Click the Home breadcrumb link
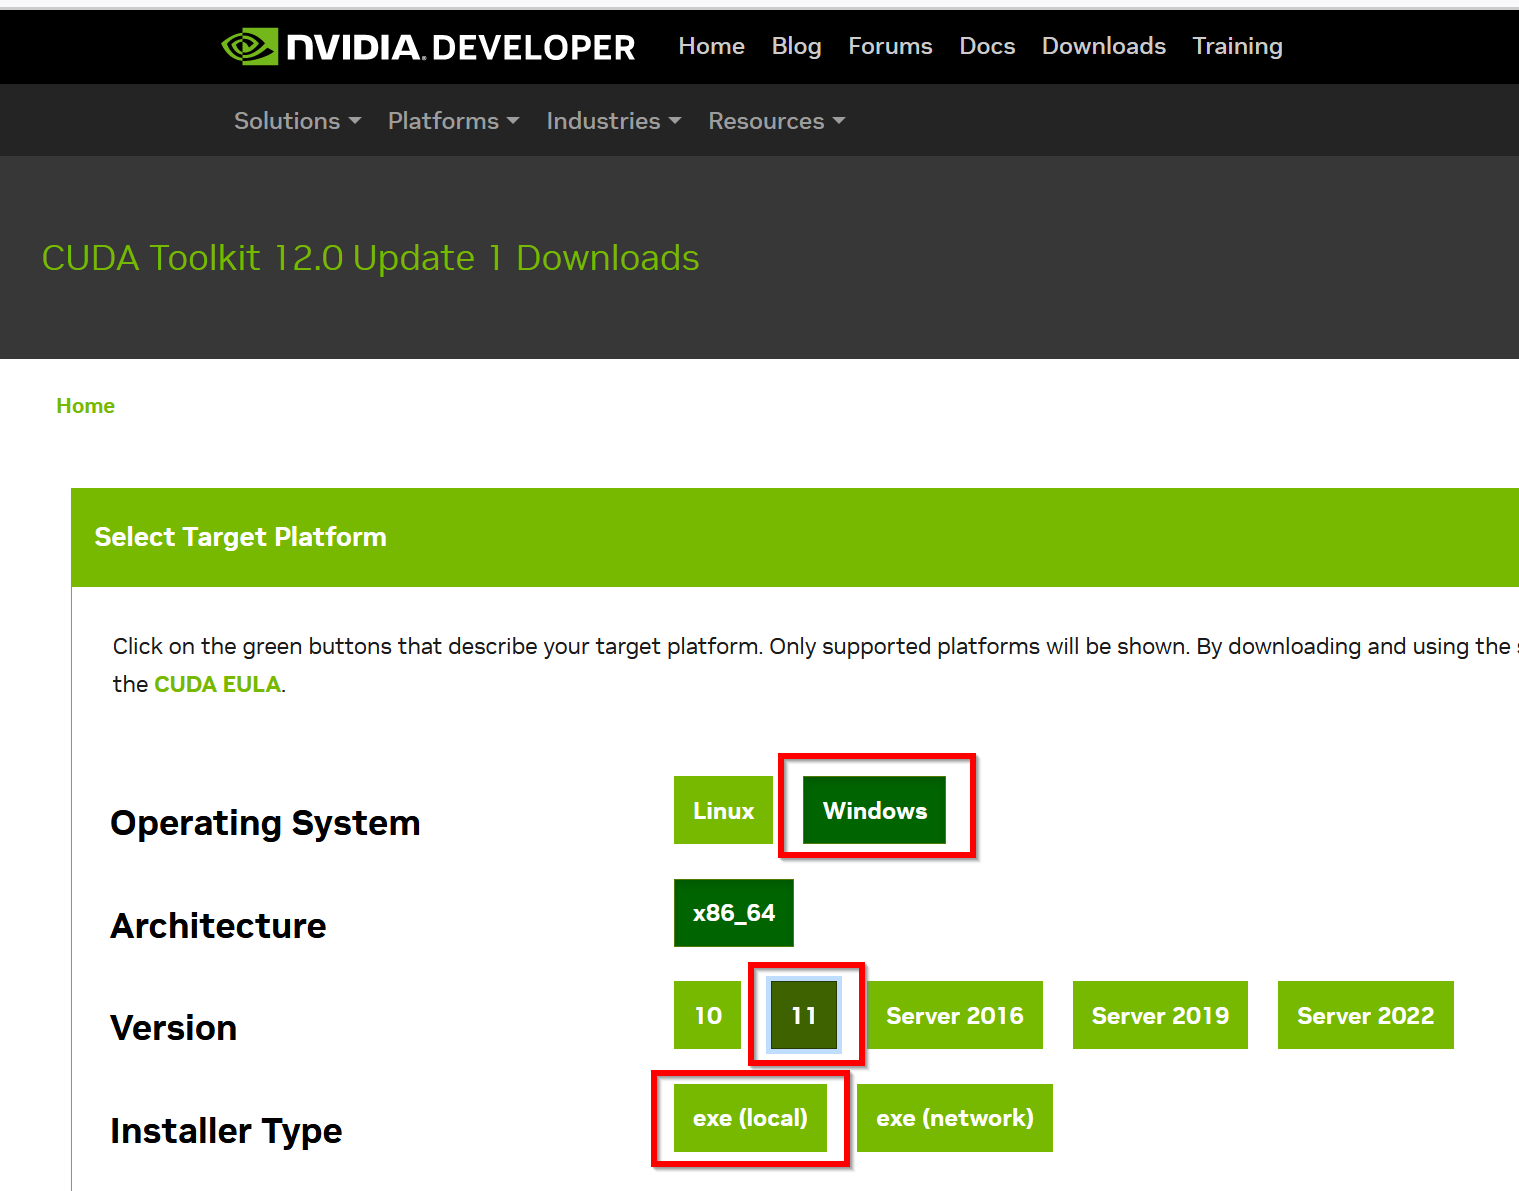Viewport: 1519px width, 1191px height. pyautogui.click(x=85, y=406)
